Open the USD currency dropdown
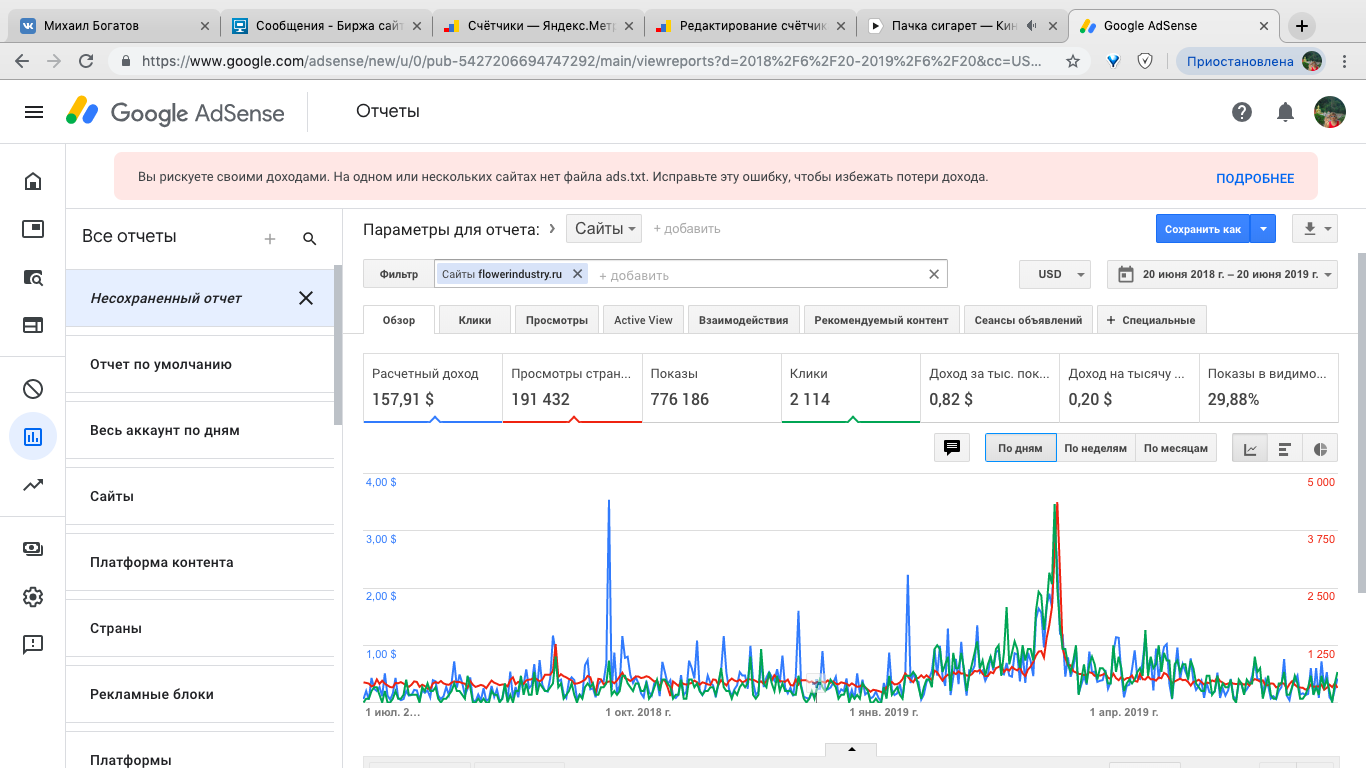This screenshot has height=768, width=1366. 1055,274
